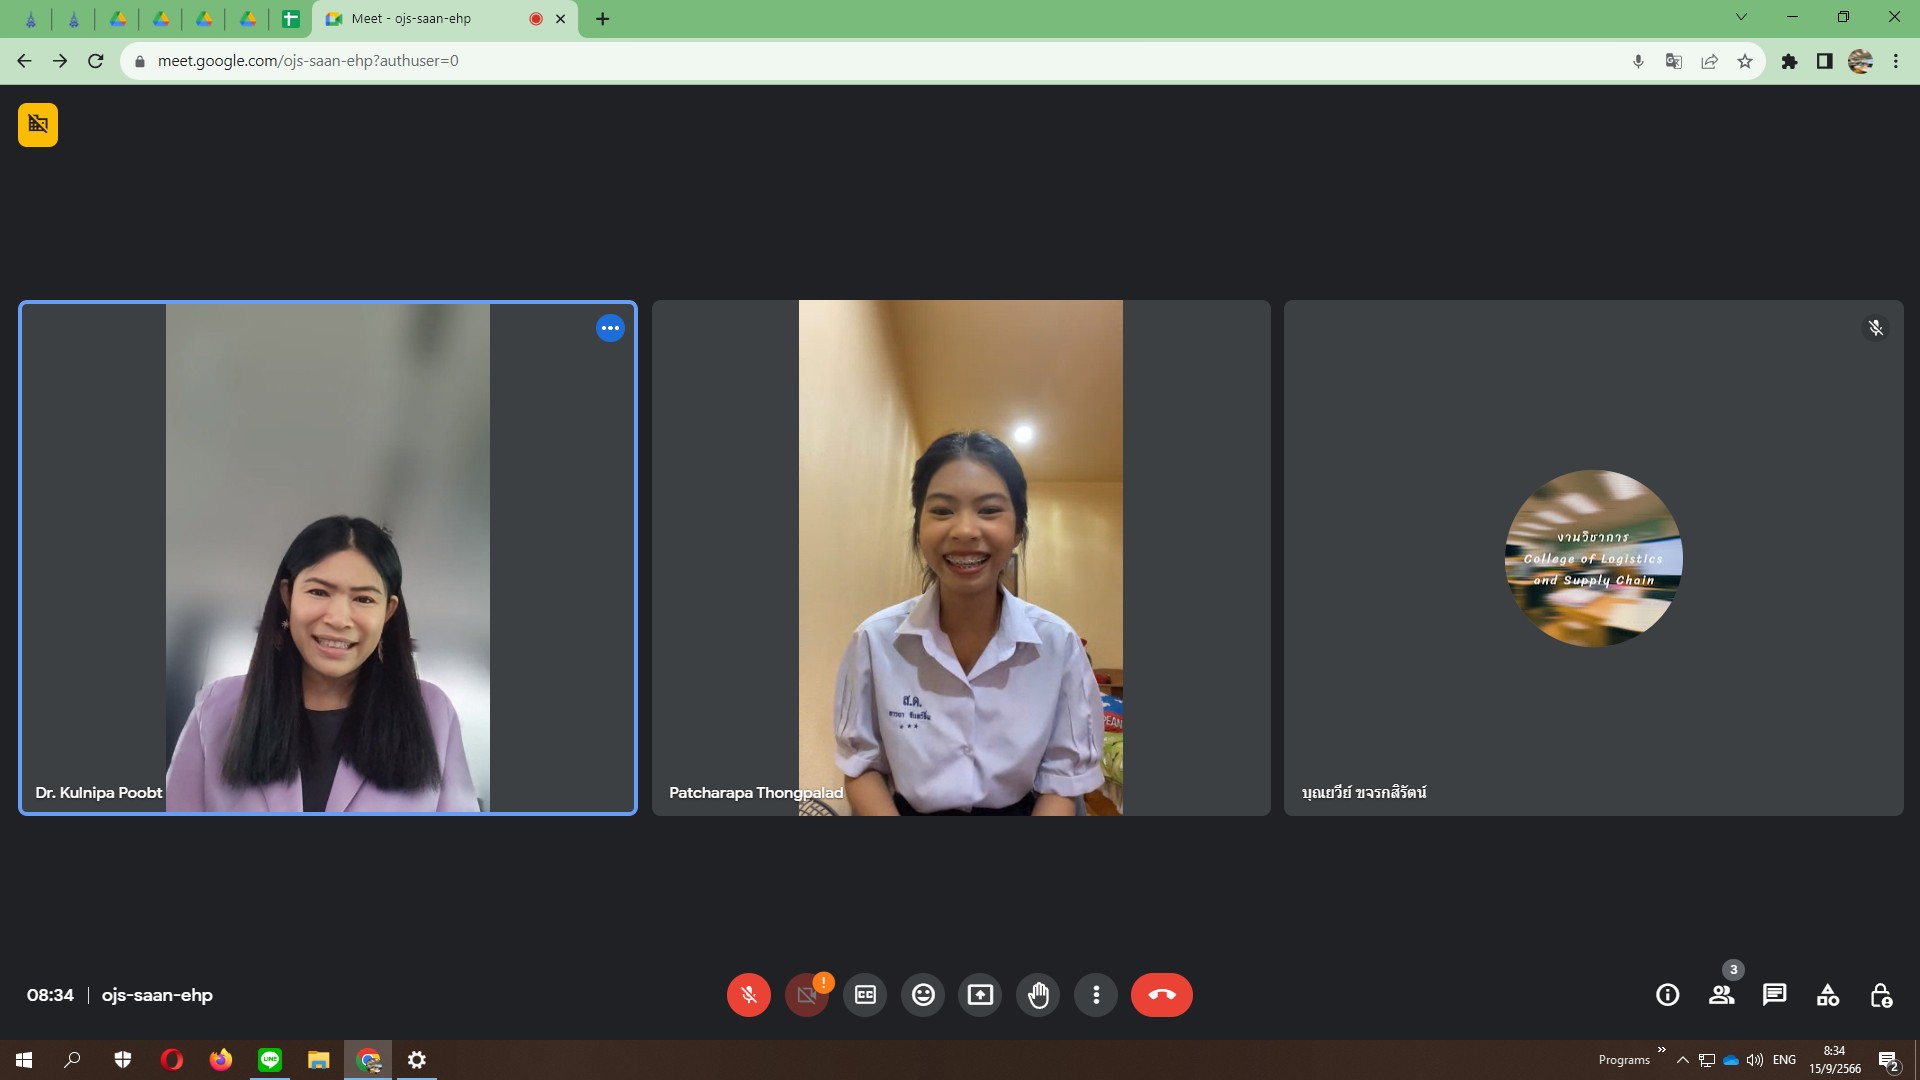Open the Activities shapes icon
Viewport: 1920px width, 1080px height.
coord(1827,995)
